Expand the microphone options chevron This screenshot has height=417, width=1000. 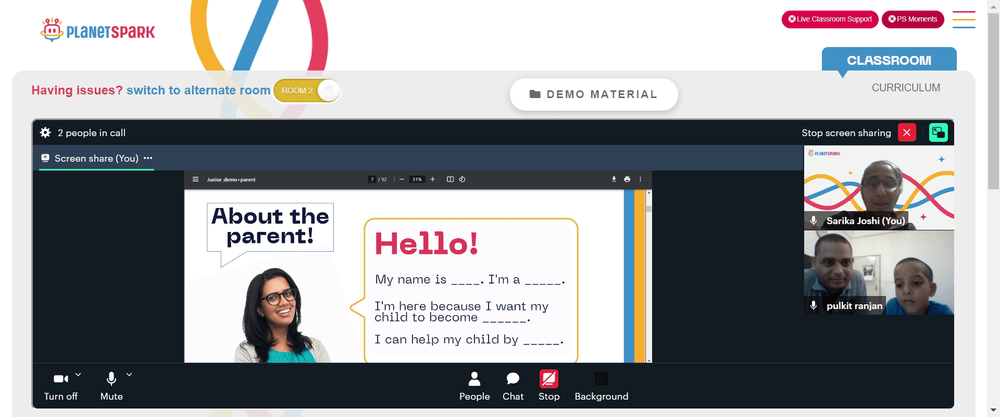(129, 374)
